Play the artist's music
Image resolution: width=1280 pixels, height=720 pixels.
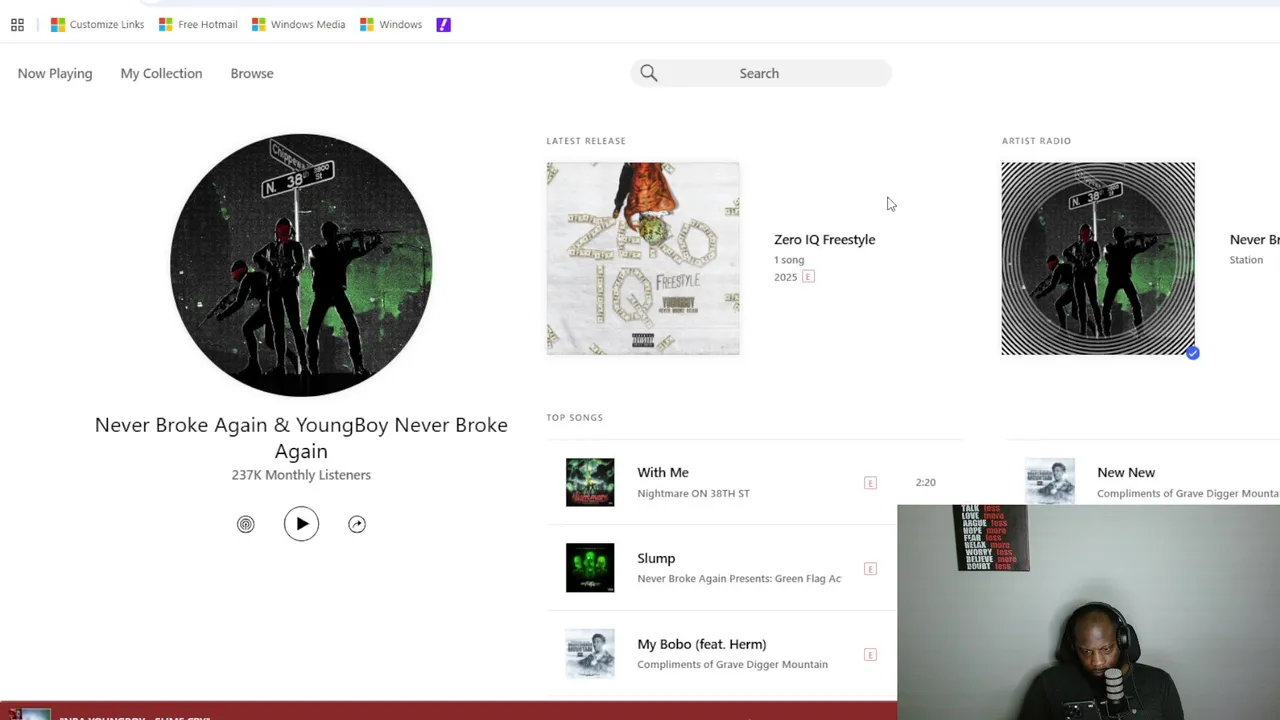click(301, 524)
